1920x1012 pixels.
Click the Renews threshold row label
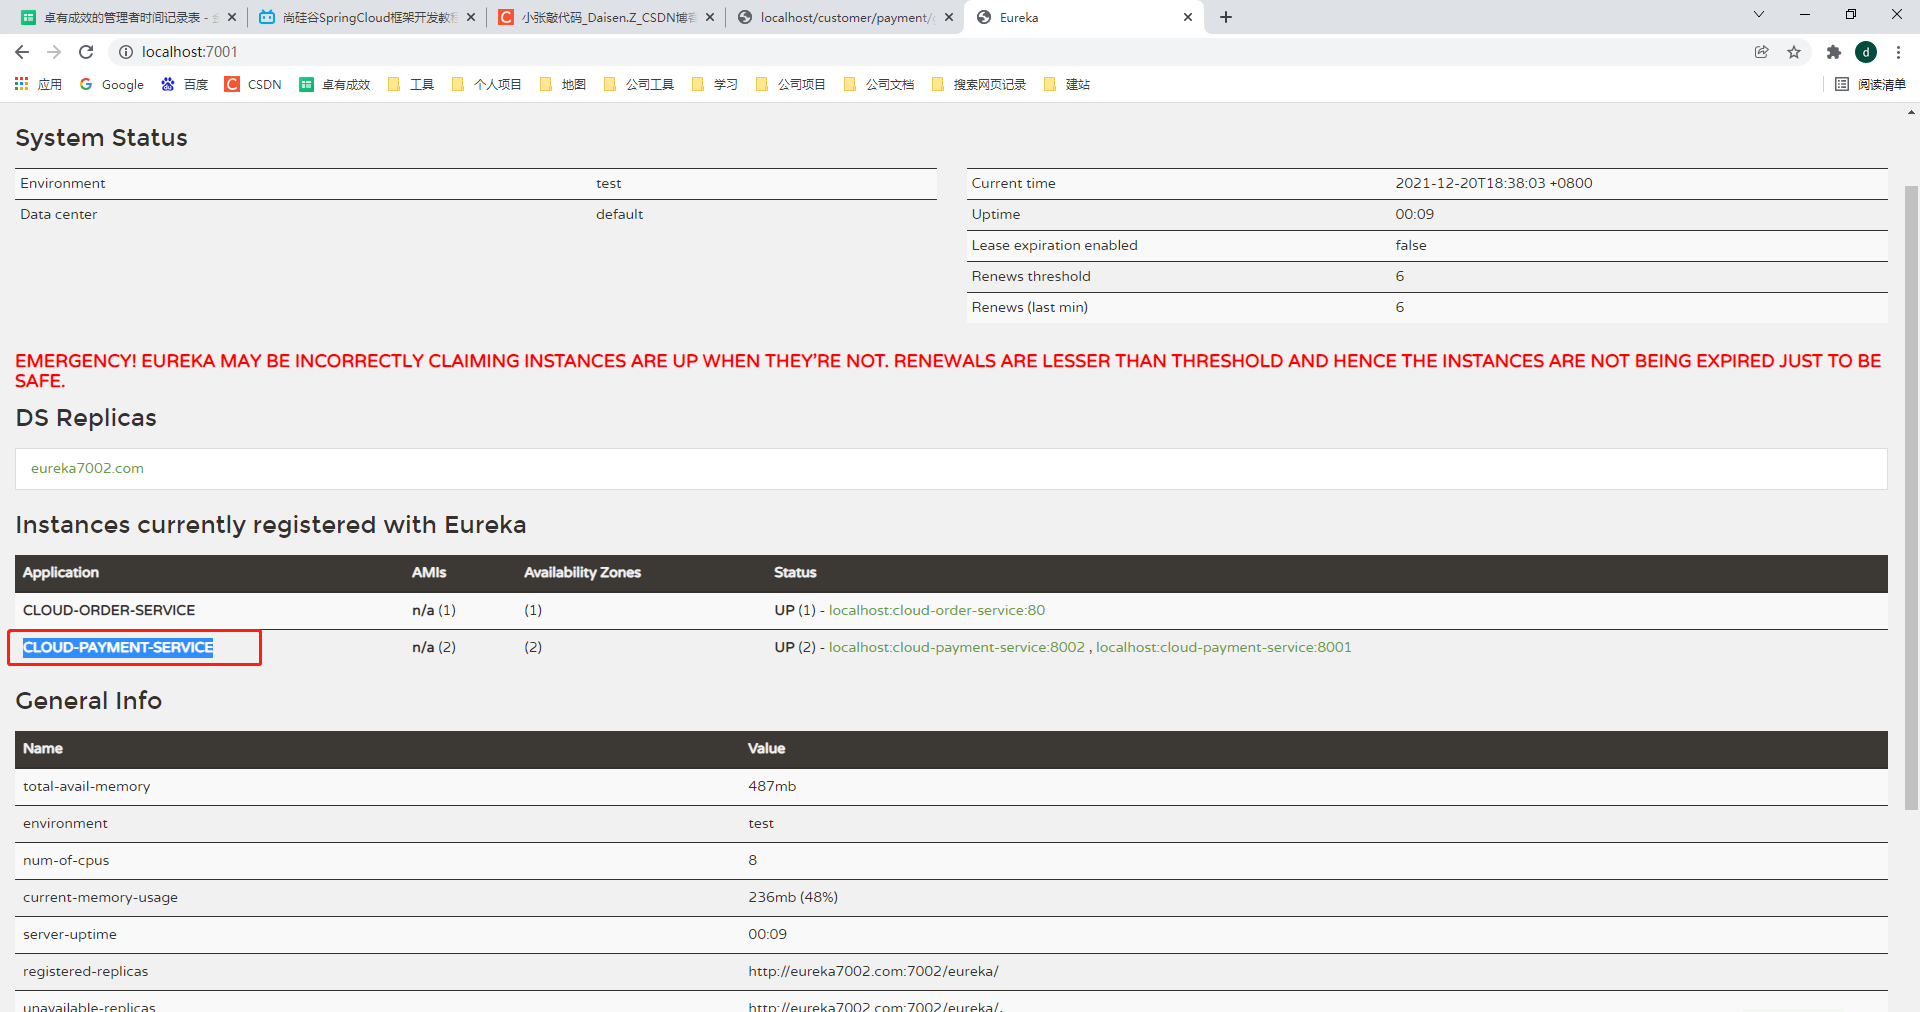tap(1031, 276)
